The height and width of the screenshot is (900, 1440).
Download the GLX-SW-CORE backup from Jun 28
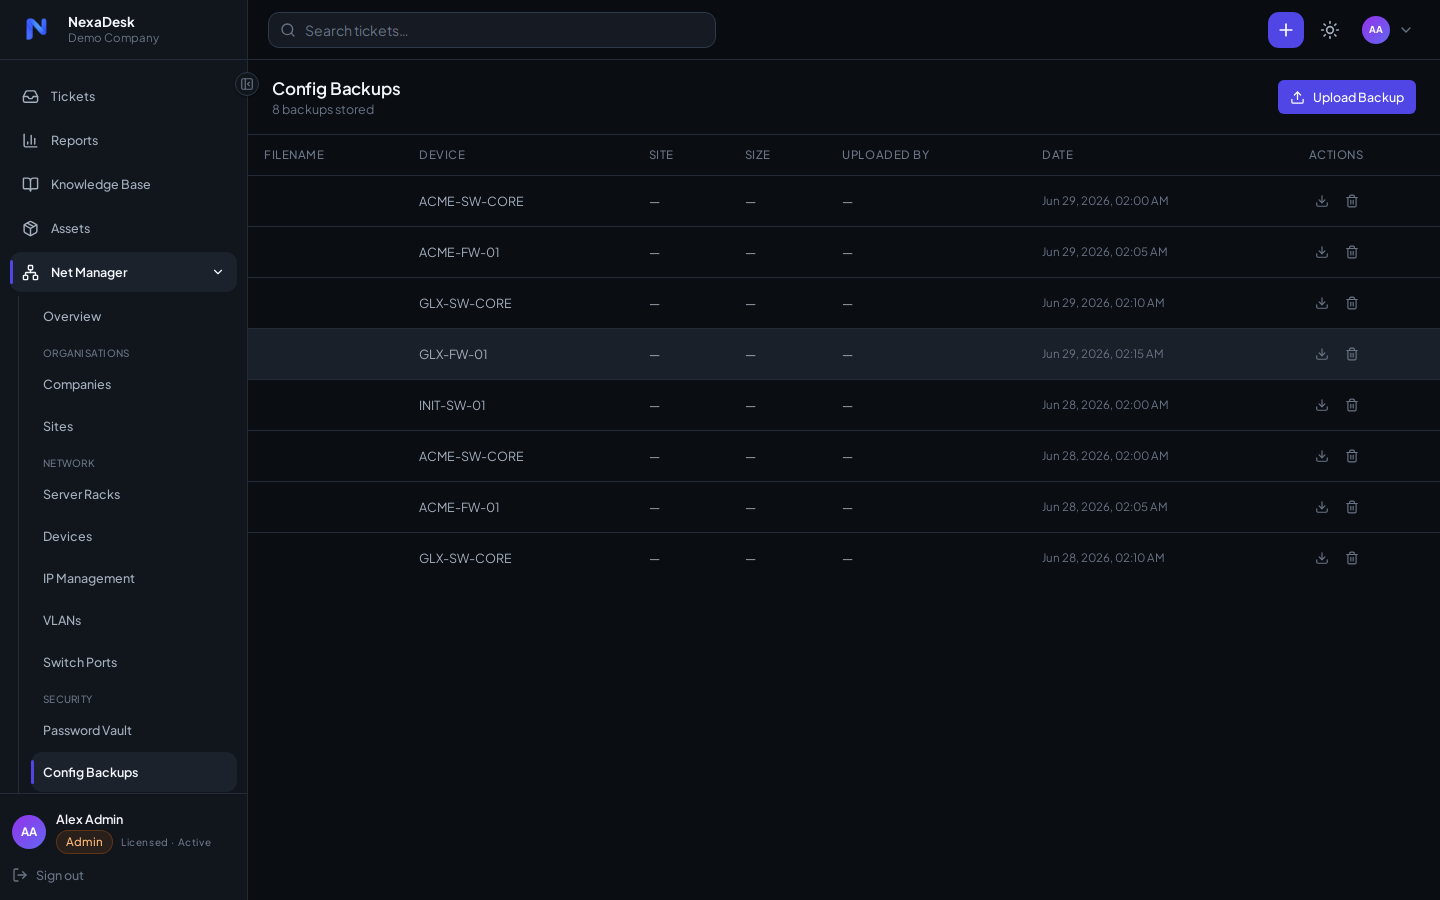pos(1322,558)
